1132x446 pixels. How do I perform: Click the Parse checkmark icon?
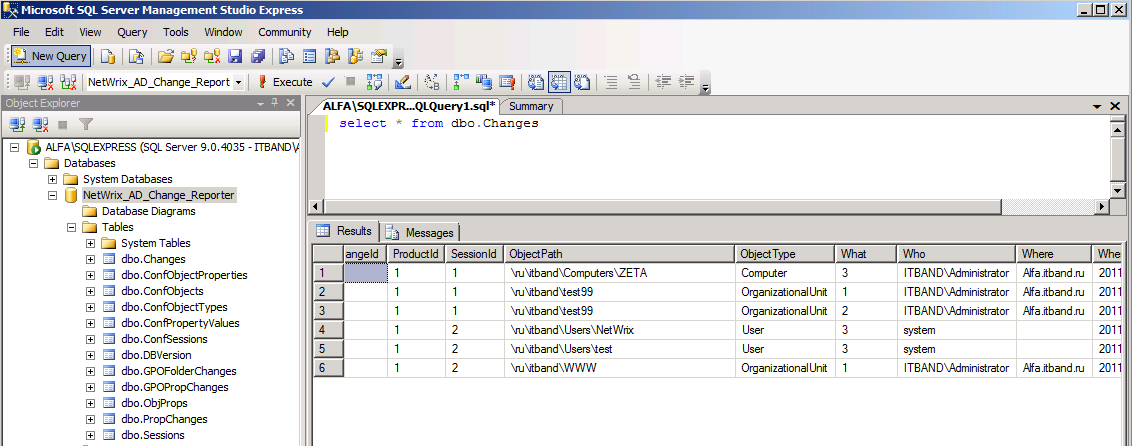click(328, 82)
